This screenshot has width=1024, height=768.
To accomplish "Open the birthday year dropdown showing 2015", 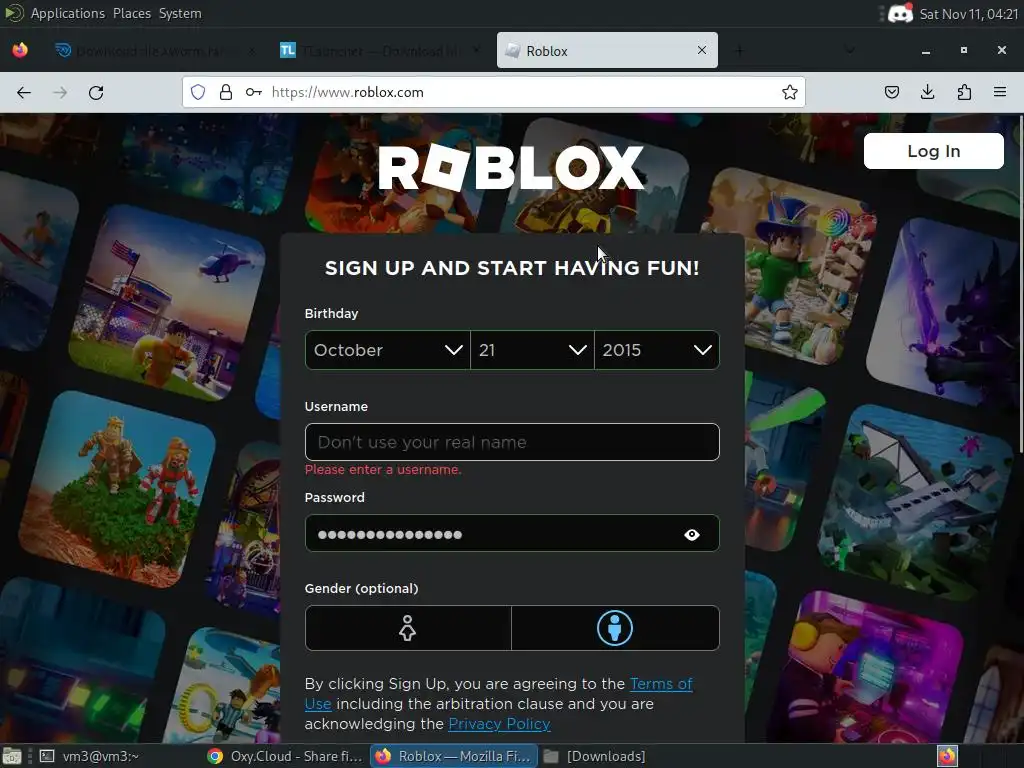I will pos(657,350).
